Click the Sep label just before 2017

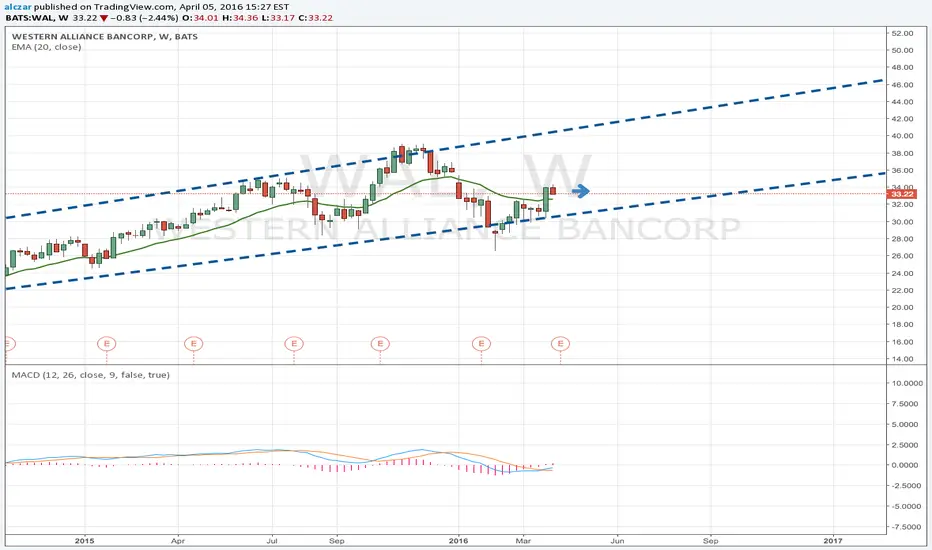(x=711, y=541)
